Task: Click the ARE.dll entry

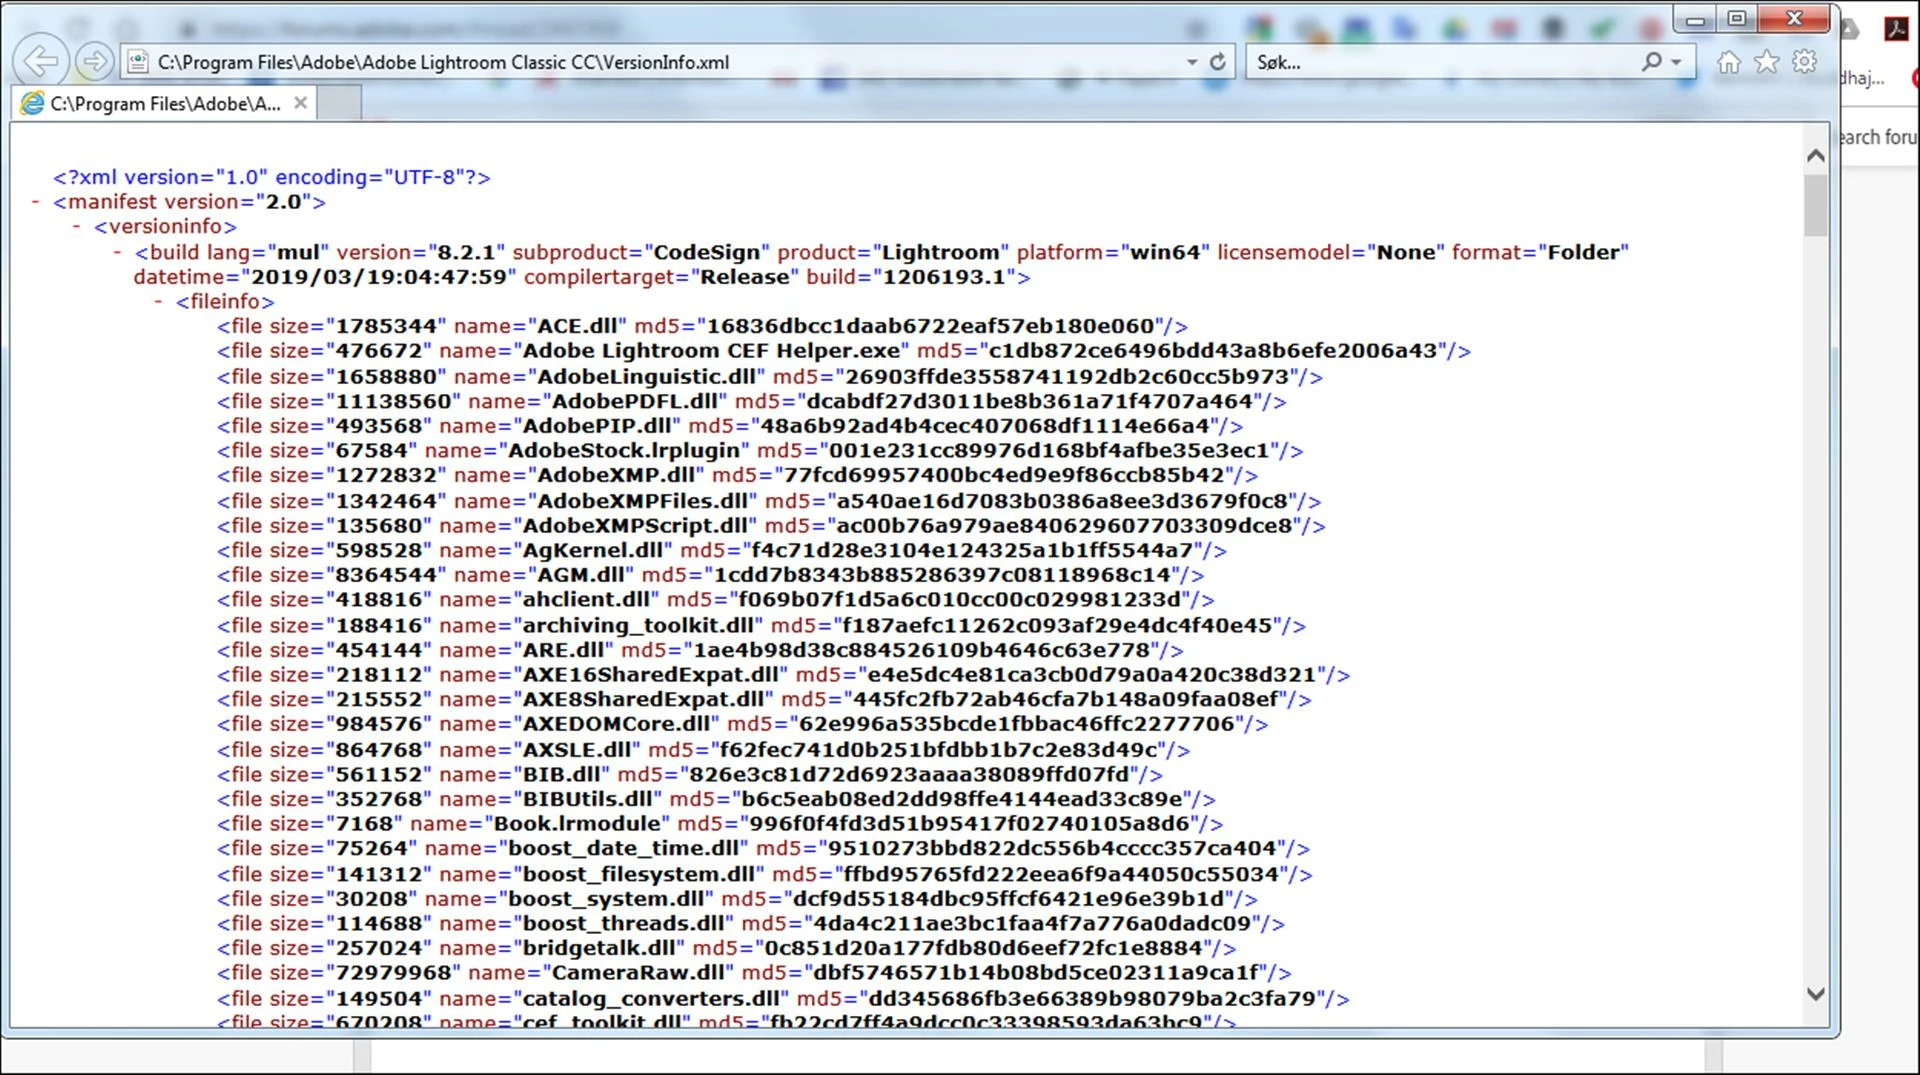Action: click(700, 650)
